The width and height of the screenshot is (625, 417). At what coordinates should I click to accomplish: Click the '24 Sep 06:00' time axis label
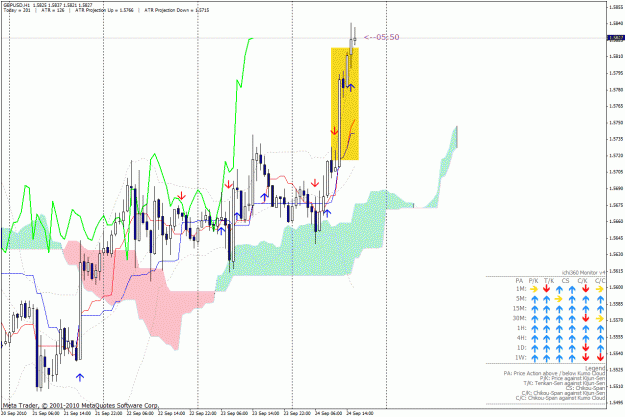click(x=329, y=413)
